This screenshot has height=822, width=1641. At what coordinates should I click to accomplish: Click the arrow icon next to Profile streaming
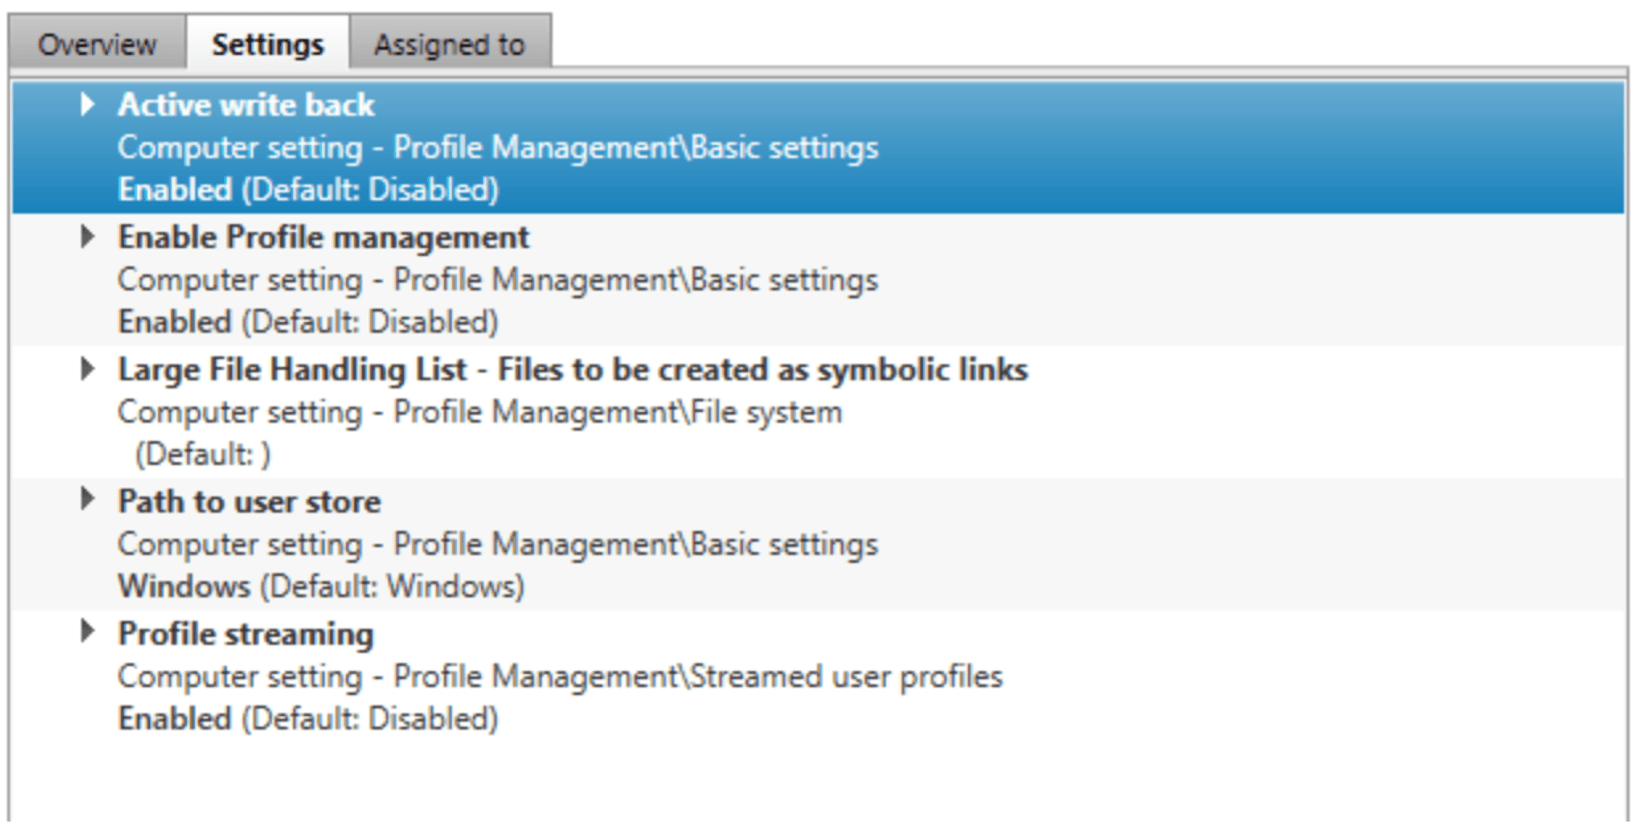click(88, 632)
